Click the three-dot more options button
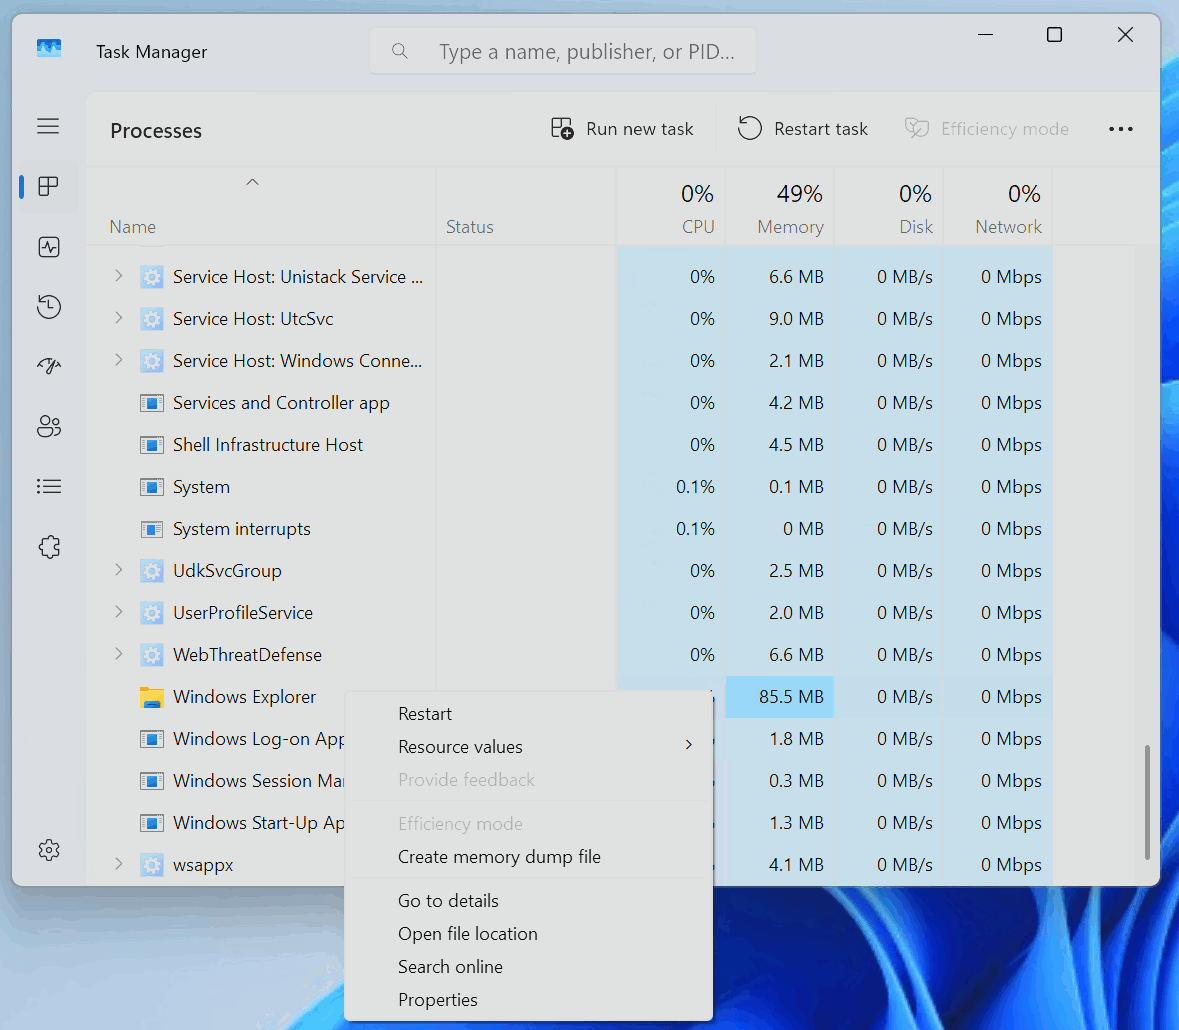This screenshot has height=1030, width=1179. 1120,129
